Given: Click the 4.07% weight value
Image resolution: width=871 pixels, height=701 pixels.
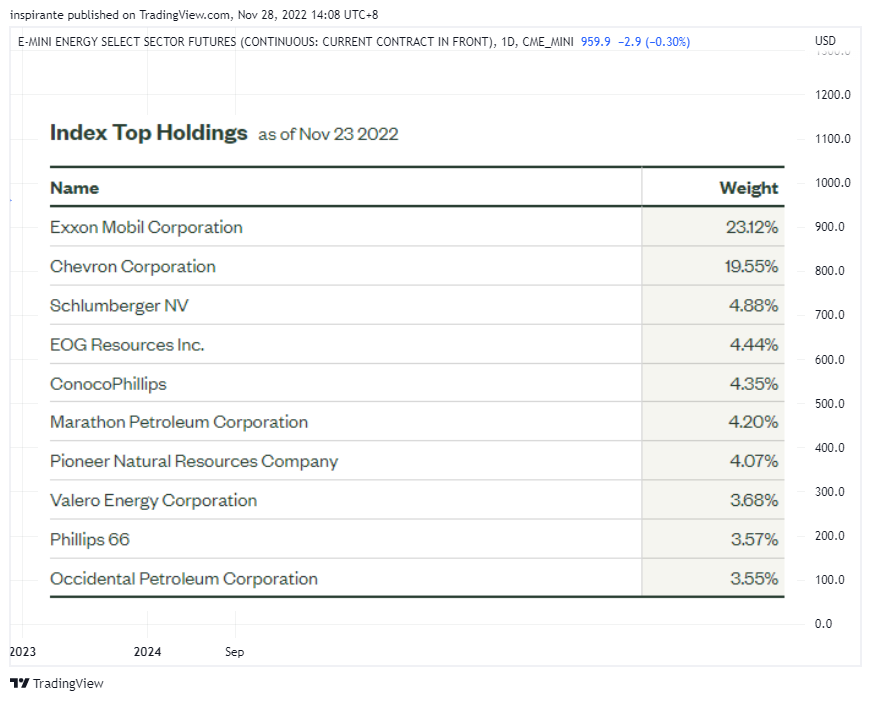Looking at the screenshot, I should (754, 461).
